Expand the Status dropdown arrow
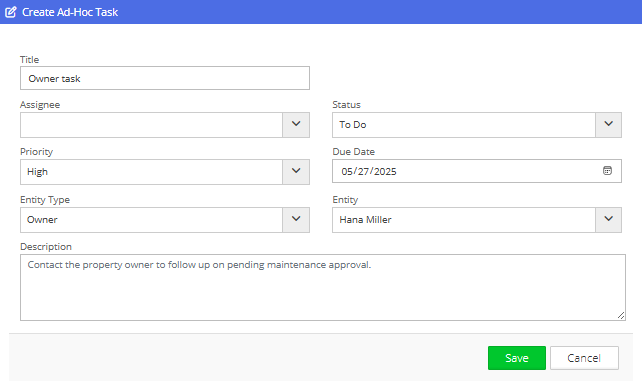The height and width of the screenshot is (390, 642). coord(608,125)
